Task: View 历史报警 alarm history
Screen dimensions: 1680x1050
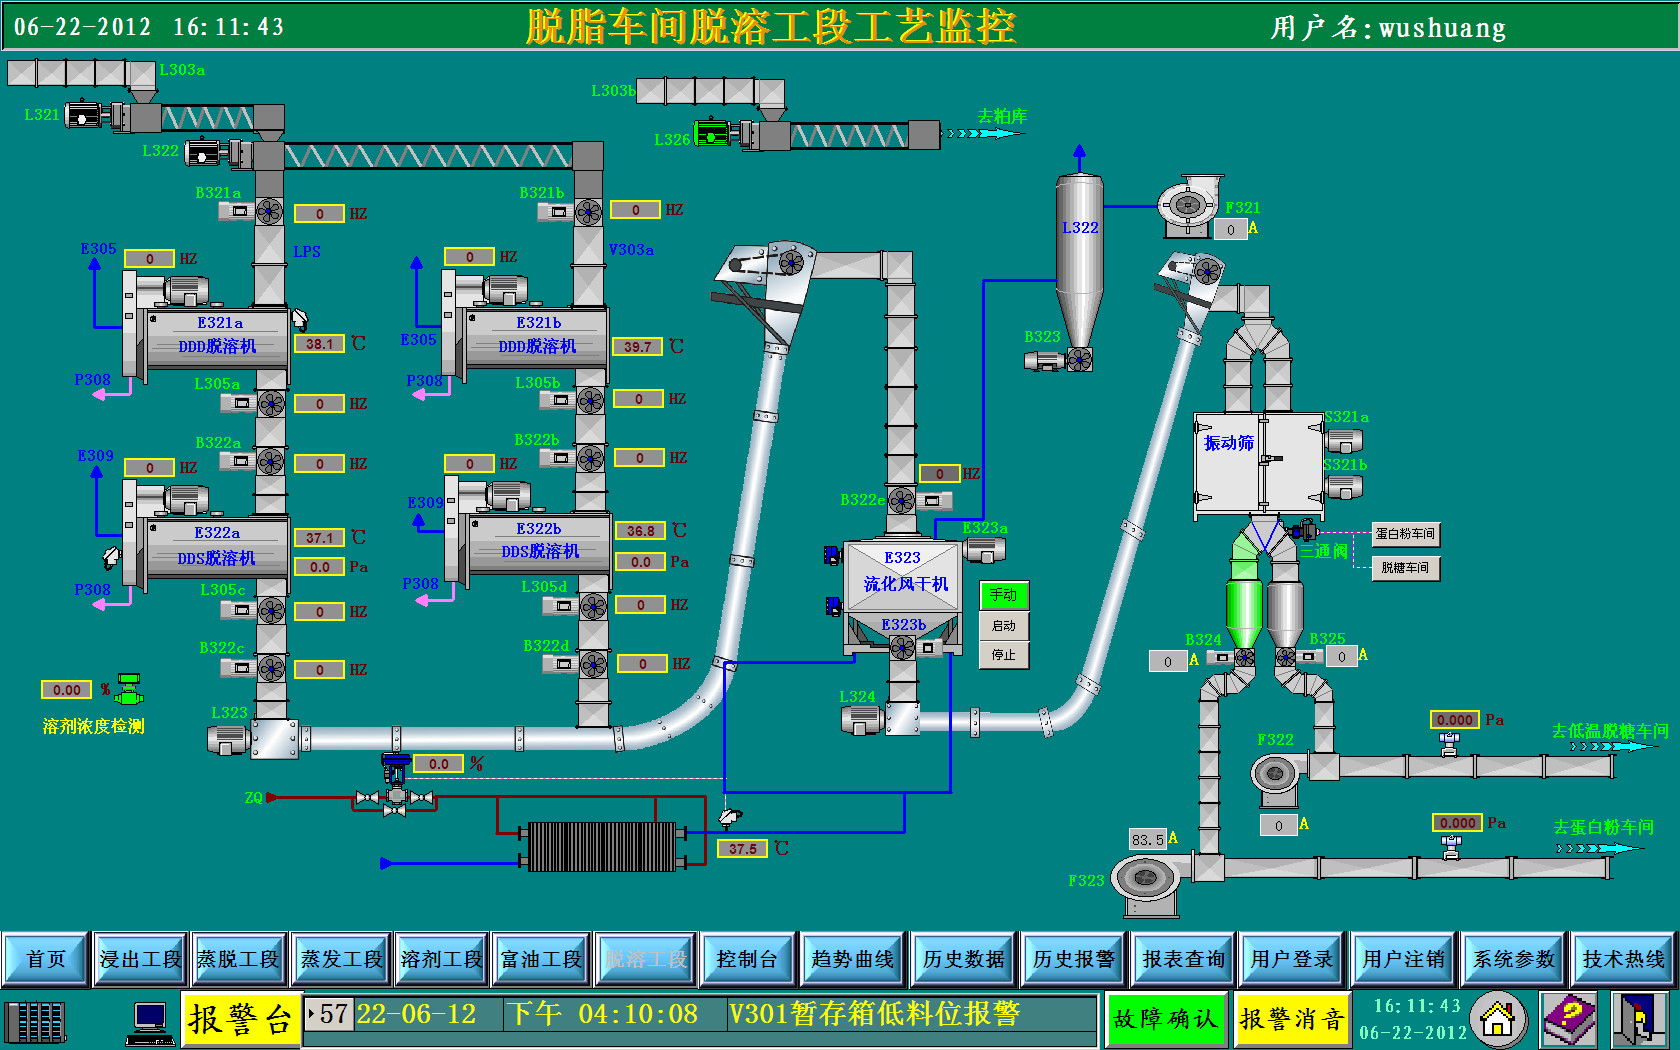Action: click(1074, 959)
